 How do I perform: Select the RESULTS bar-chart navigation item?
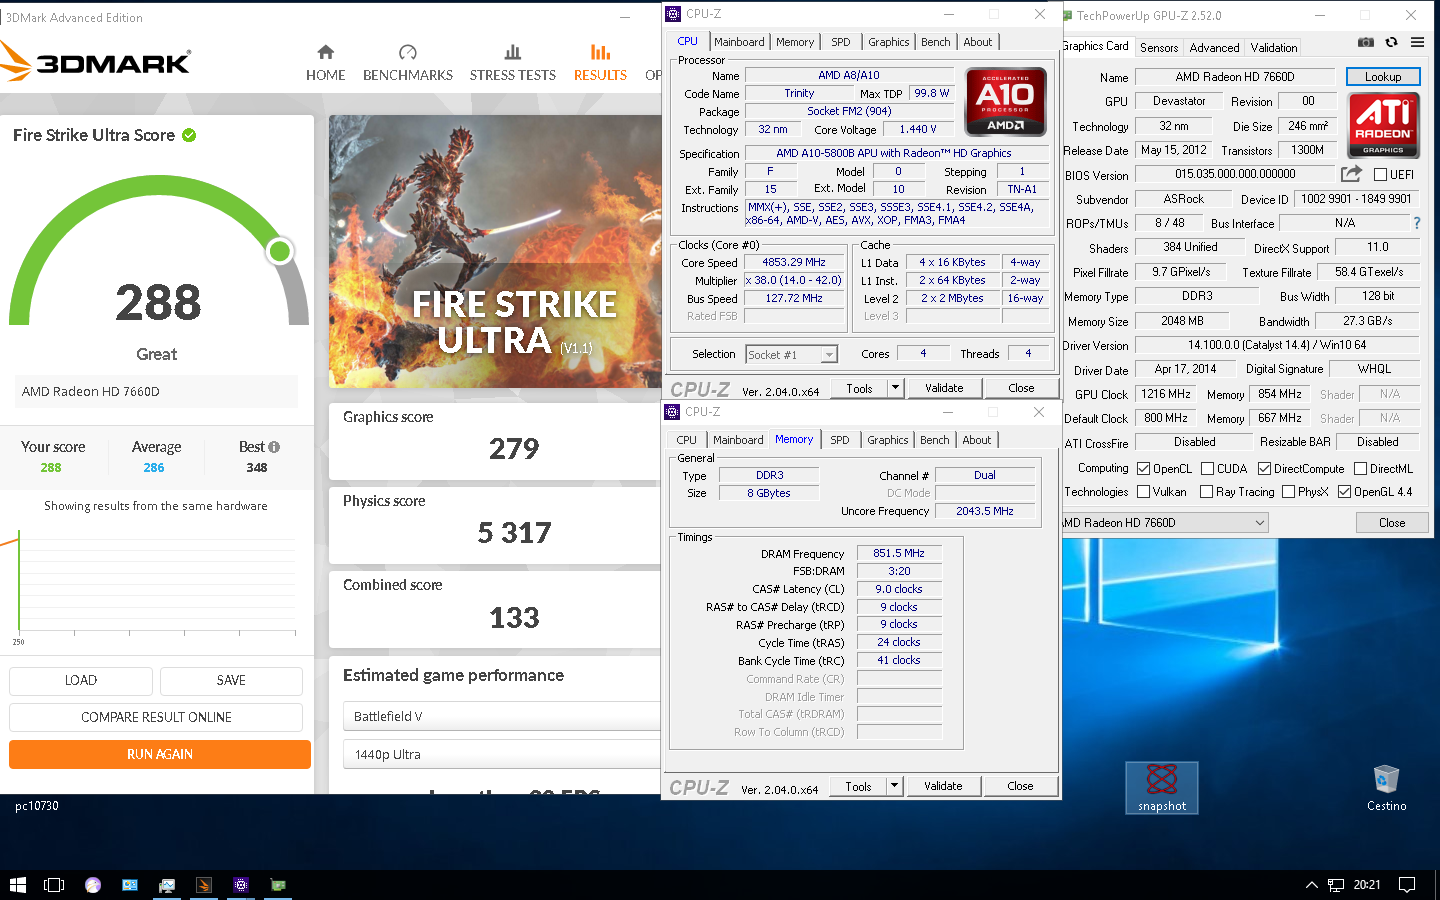tap(600, 63)
